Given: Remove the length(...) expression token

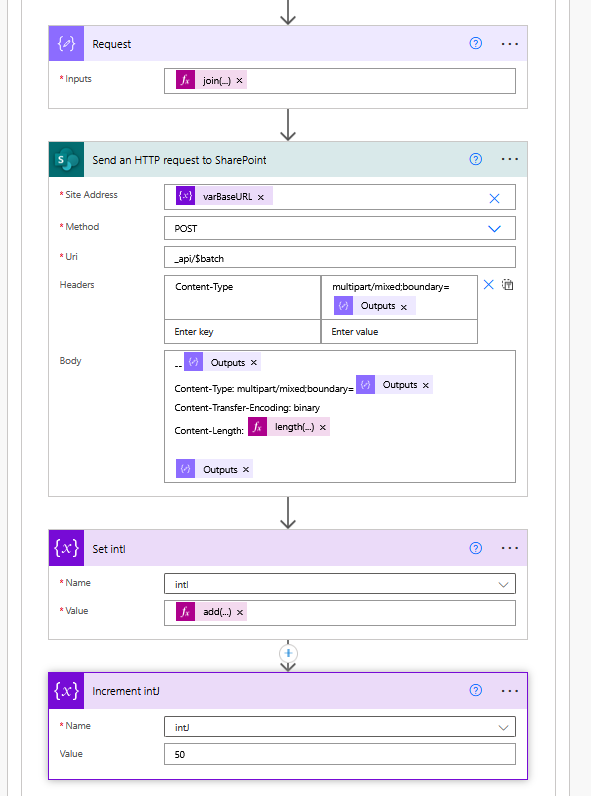Looking at the screenshot, I should [322, 427].
